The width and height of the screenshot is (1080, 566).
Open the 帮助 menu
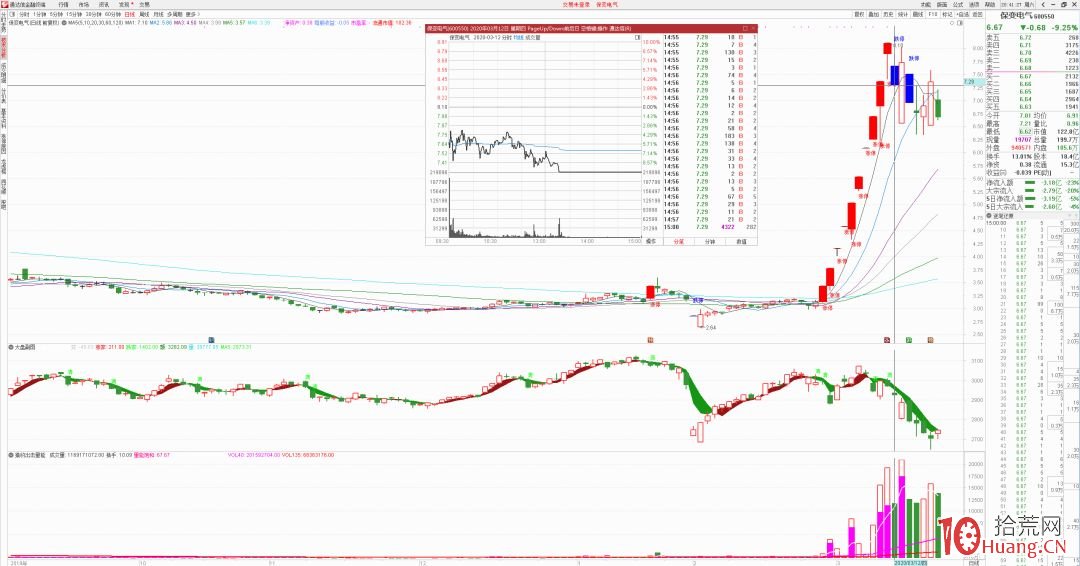tap(990, 5)
